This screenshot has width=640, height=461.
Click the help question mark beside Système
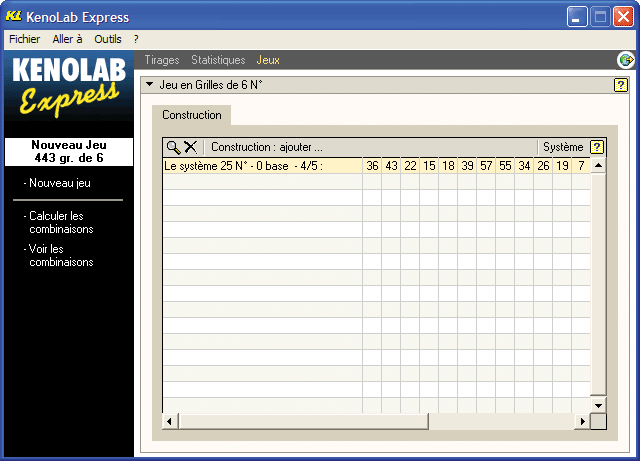point(597,147)
